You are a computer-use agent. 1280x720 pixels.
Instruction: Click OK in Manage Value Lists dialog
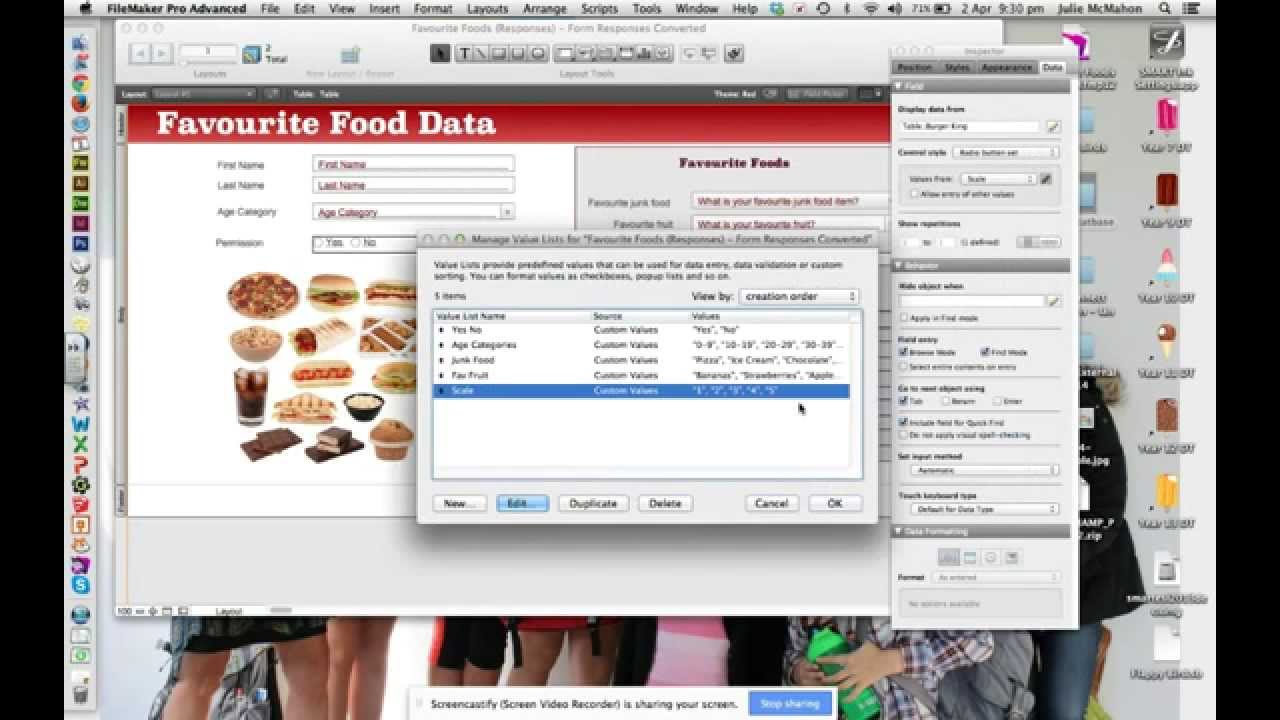[835, 503]
